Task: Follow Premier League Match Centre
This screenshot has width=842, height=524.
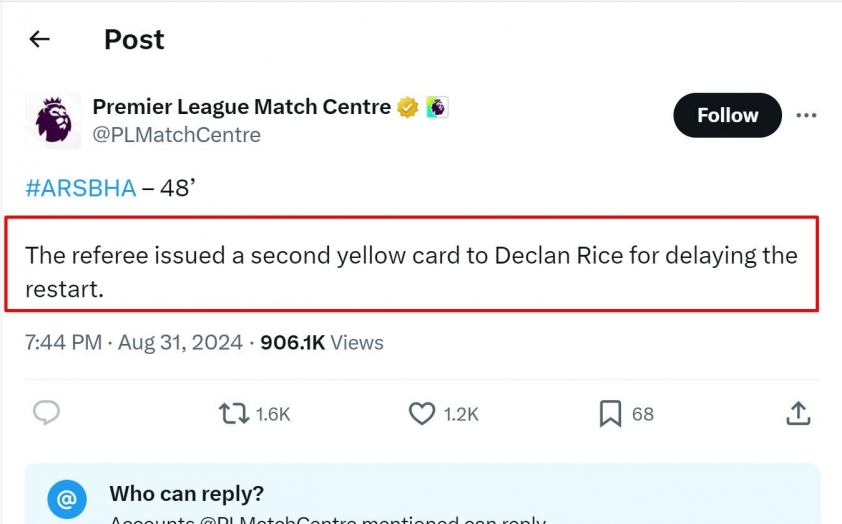Action: 728,115
